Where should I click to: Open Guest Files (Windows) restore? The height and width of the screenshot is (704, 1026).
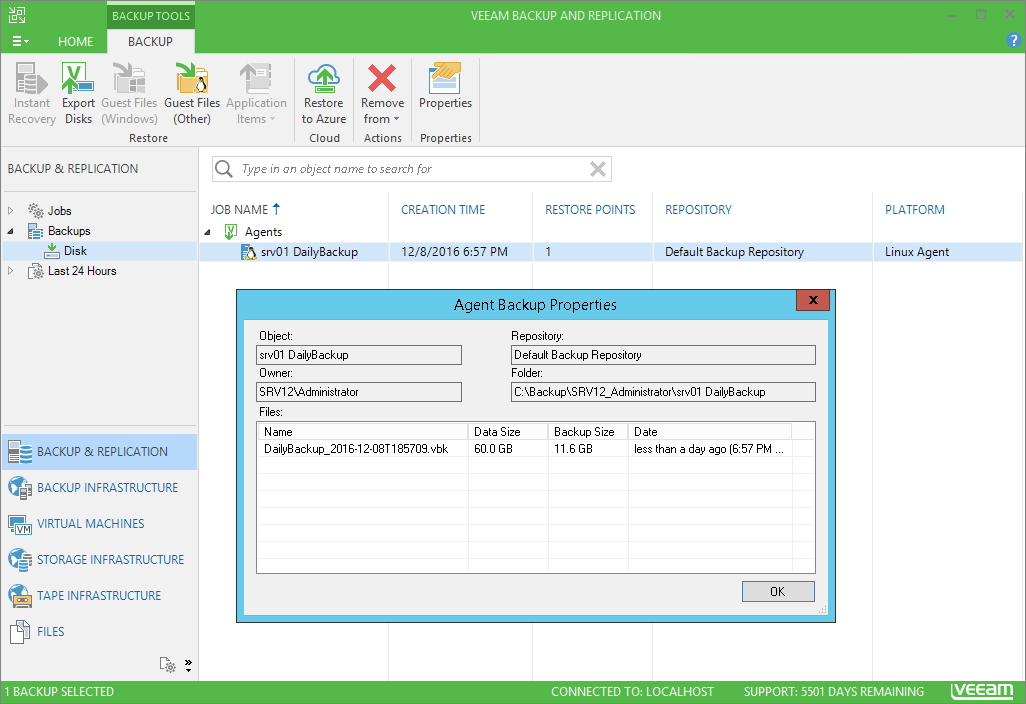129,94
